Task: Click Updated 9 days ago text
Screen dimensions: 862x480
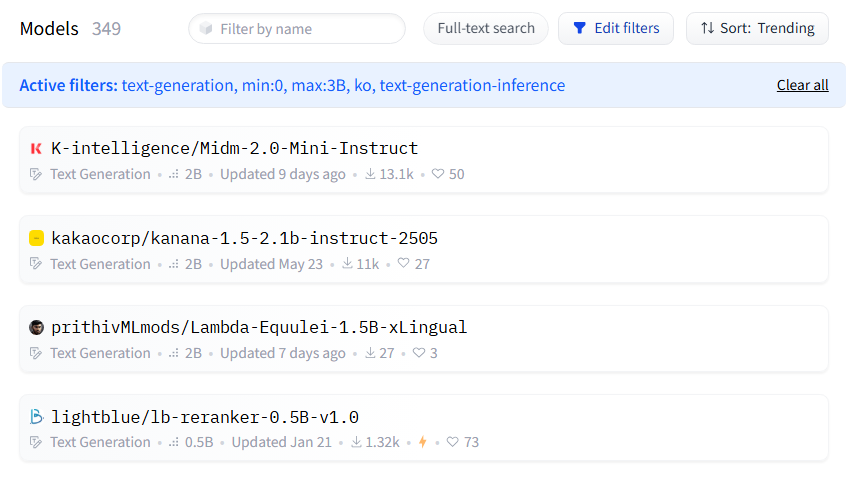Action: point(283,174)
